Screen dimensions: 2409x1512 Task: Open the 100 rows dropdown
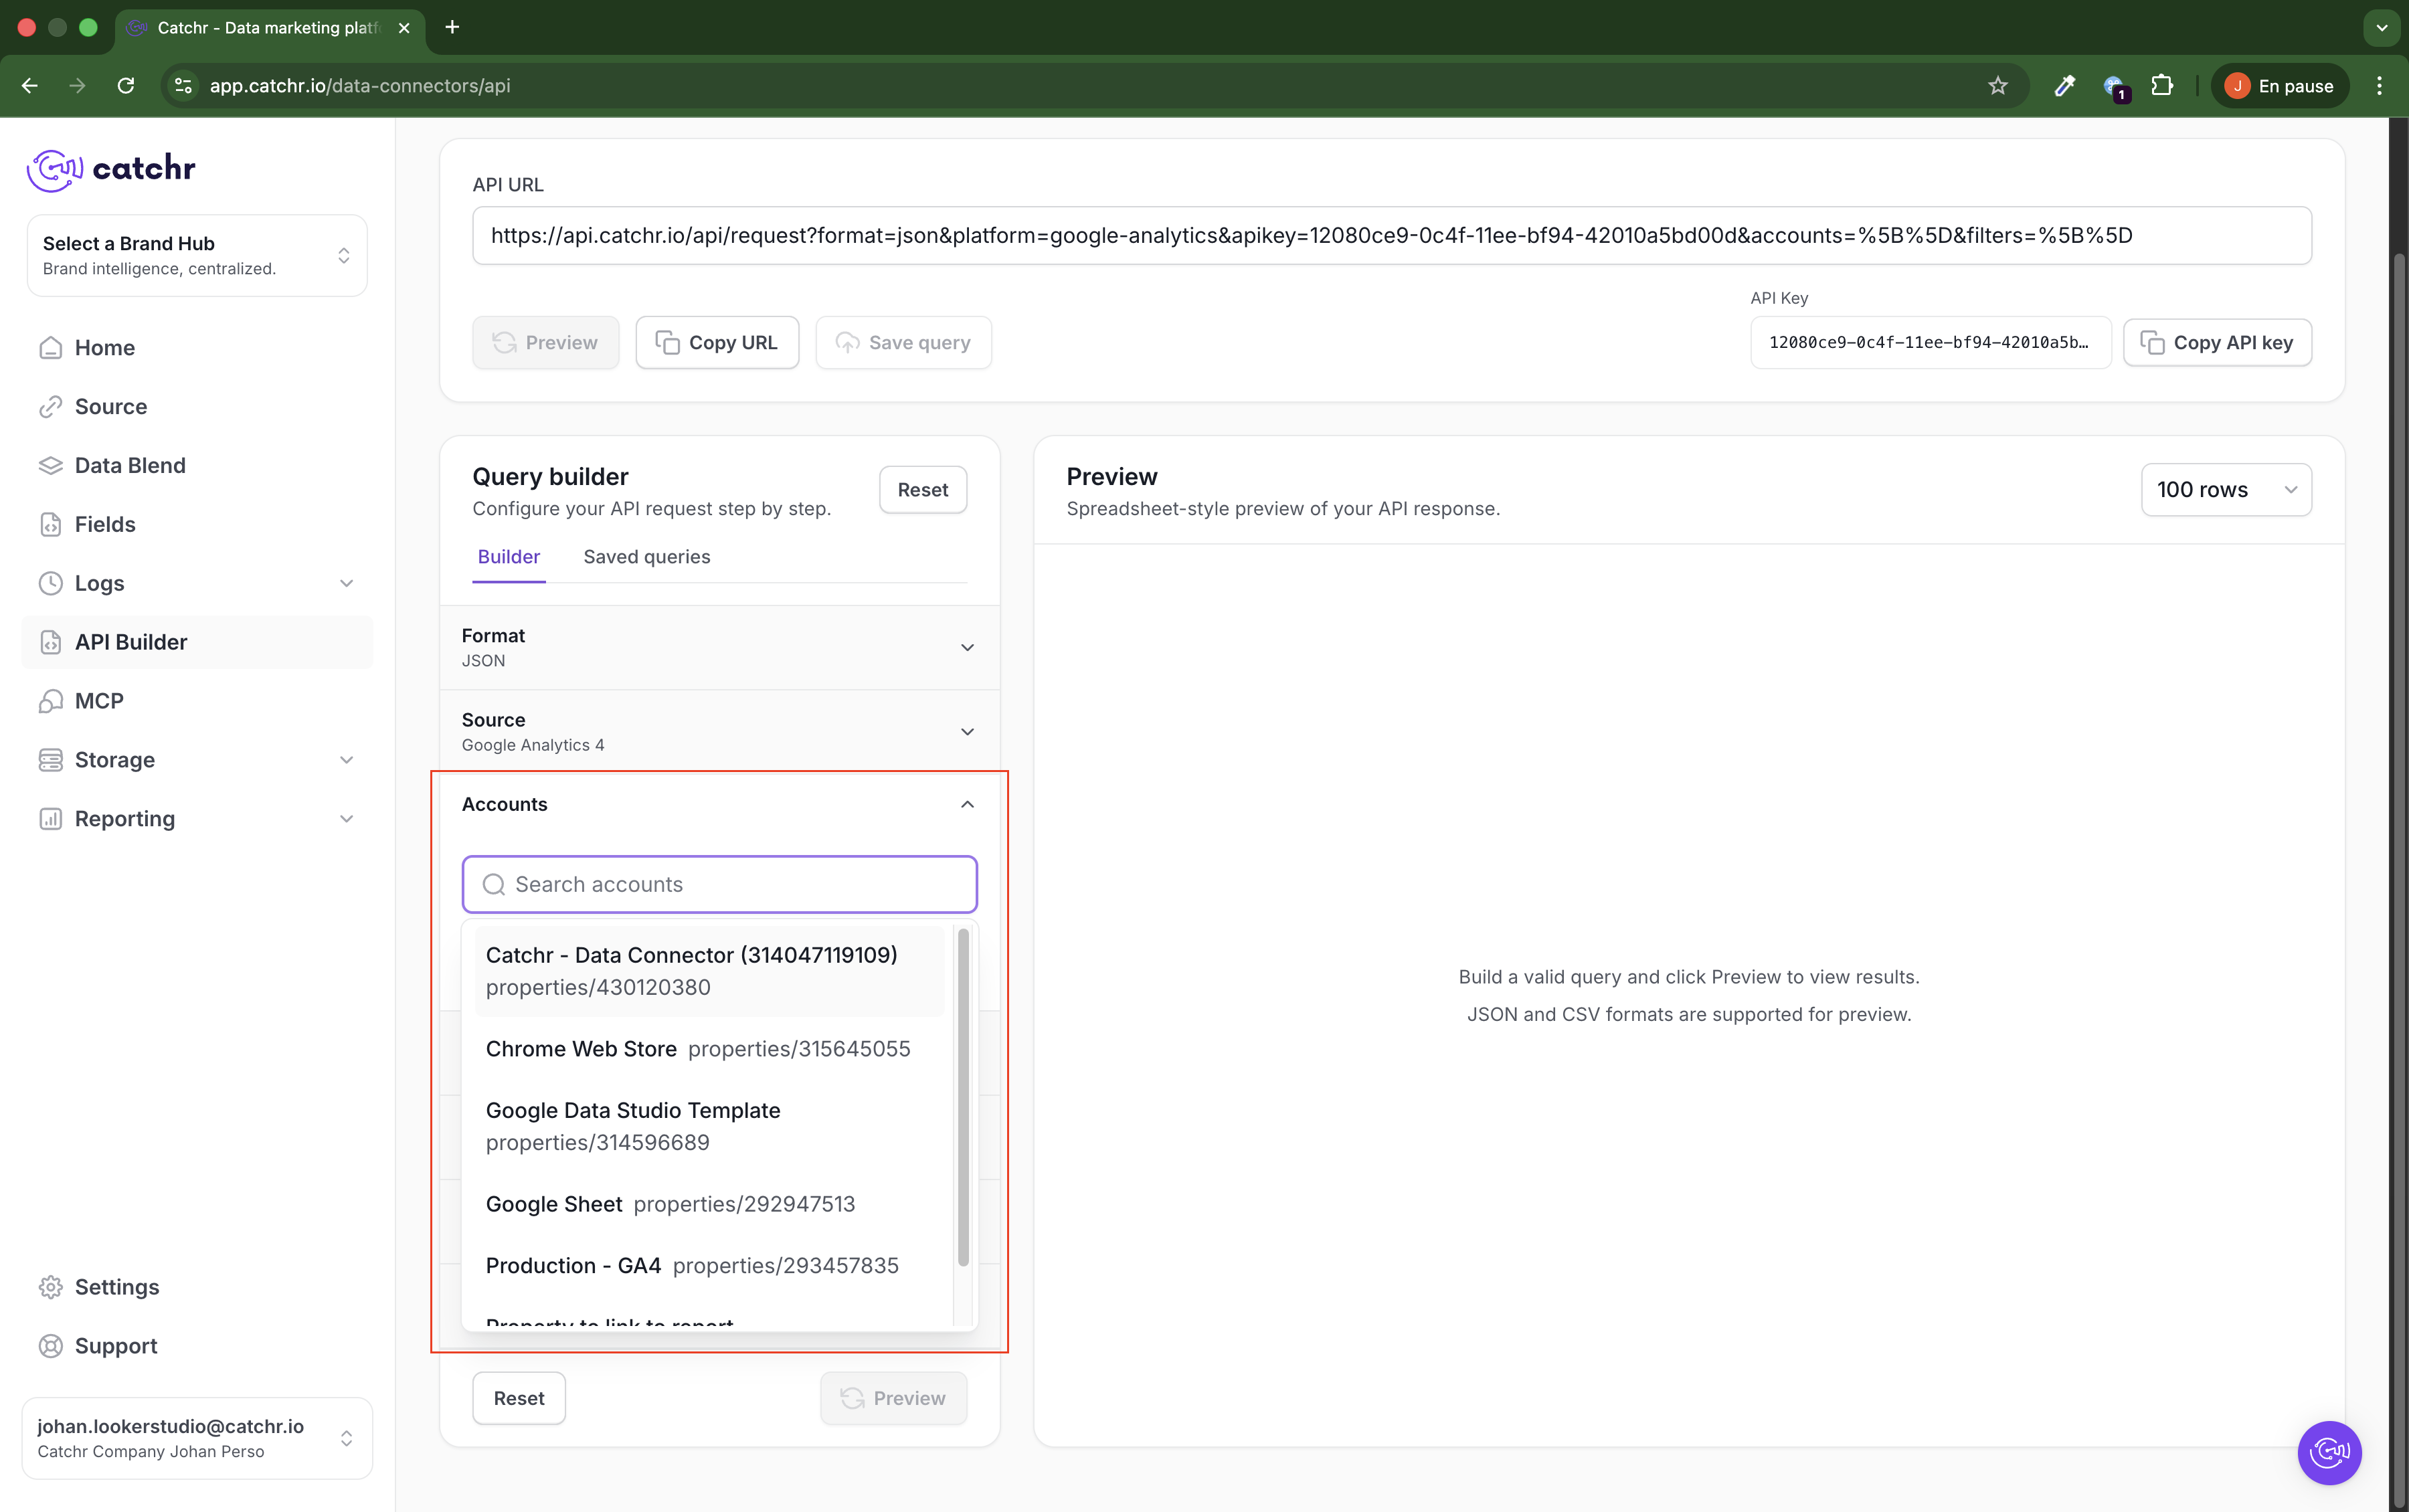click(2225, 490)
